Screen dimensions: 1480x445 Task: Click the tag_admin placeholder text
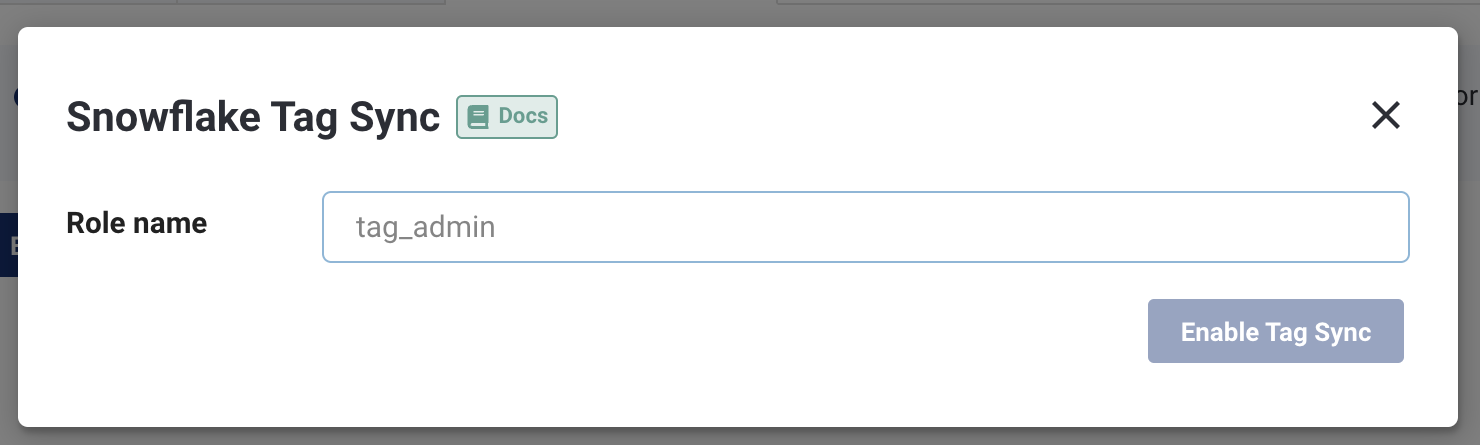[425, 228]
